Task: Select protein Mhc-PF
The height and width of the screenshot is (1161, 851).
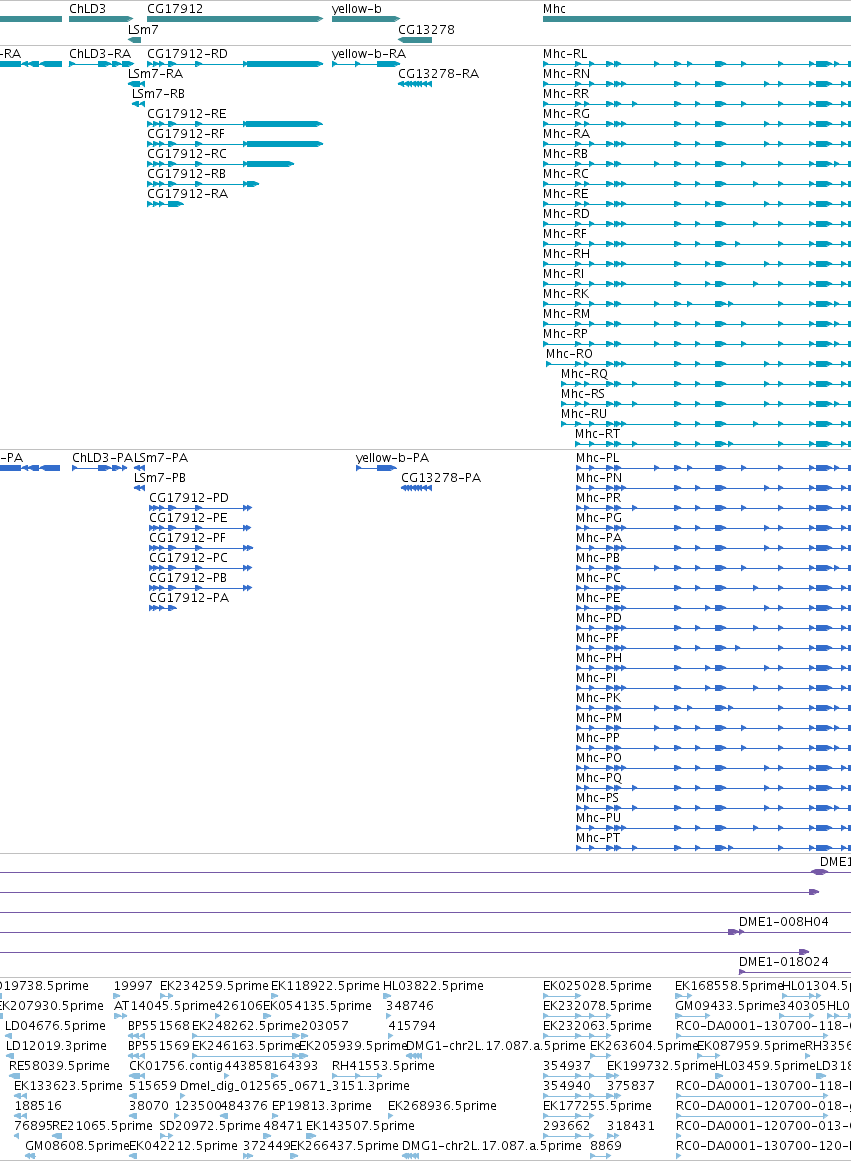Action: [x=598, y=638]
